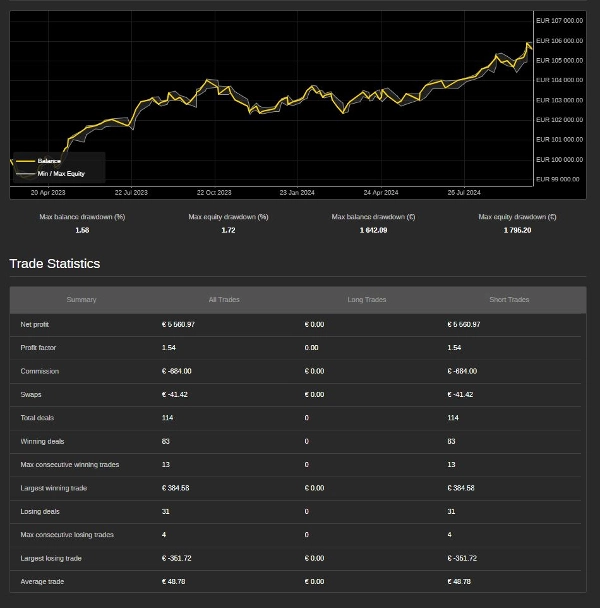Select the Largest winning trade row label
Image resolution: width=600 pixels, height=608 pixels.
(x=54, y=488)
